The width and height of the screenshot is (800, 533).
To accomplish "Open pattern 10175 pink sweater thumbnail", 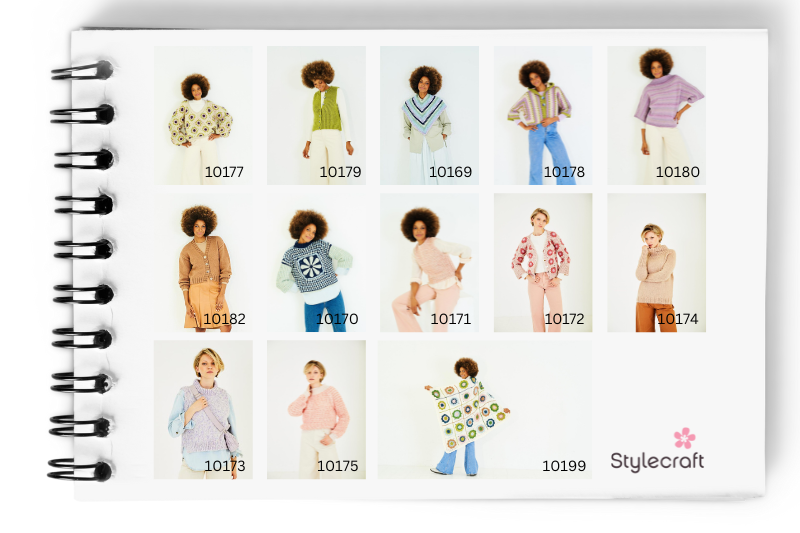I will [316, 409].
